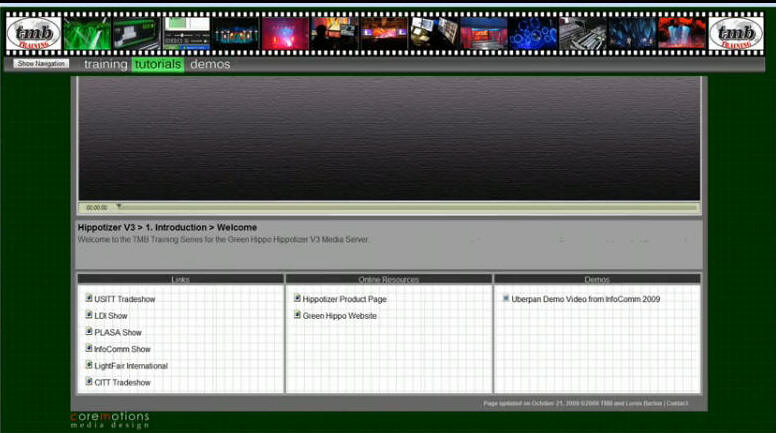776x433 pixels.
Task: Open the CITT Tradeshow link
Action: point(122,383)
